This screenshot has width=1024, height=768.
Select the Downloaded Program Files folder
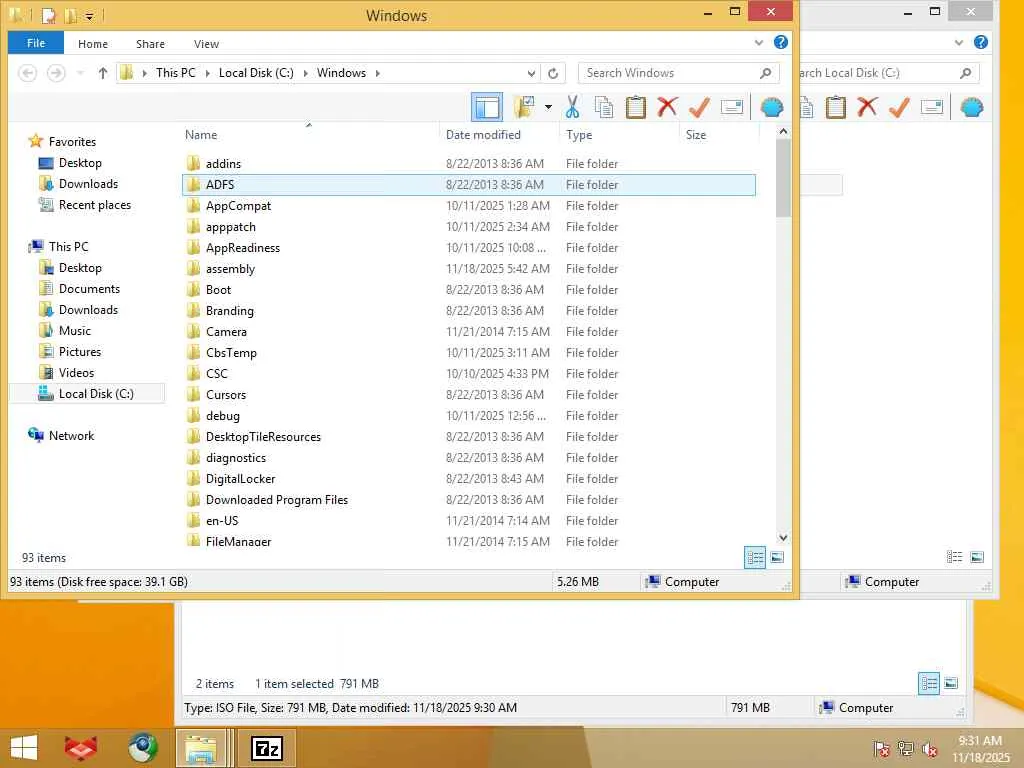469,500
